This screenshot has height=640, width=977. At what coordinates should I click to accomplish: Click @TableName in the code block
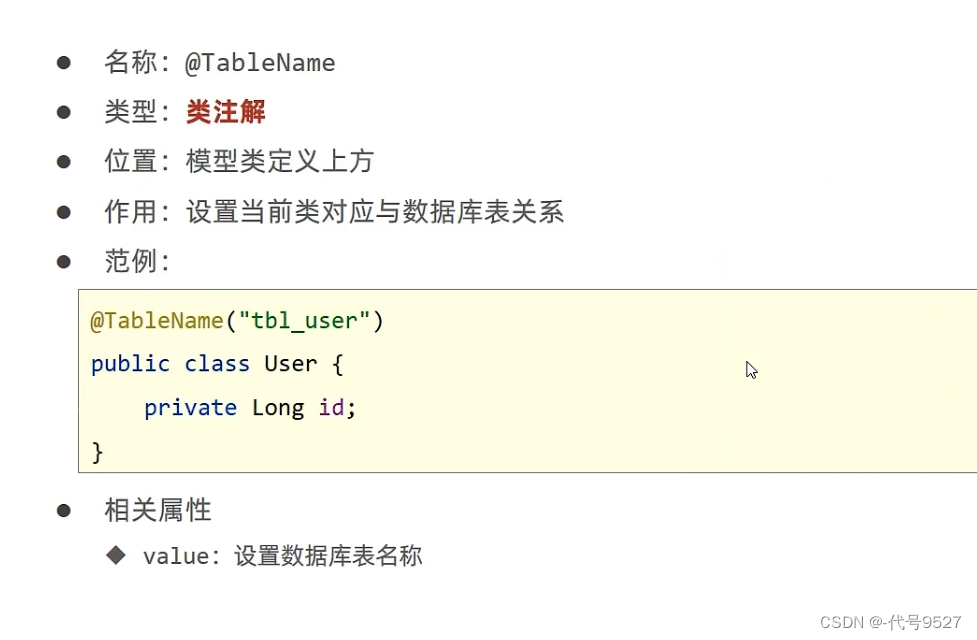click(x=157, y=321)
